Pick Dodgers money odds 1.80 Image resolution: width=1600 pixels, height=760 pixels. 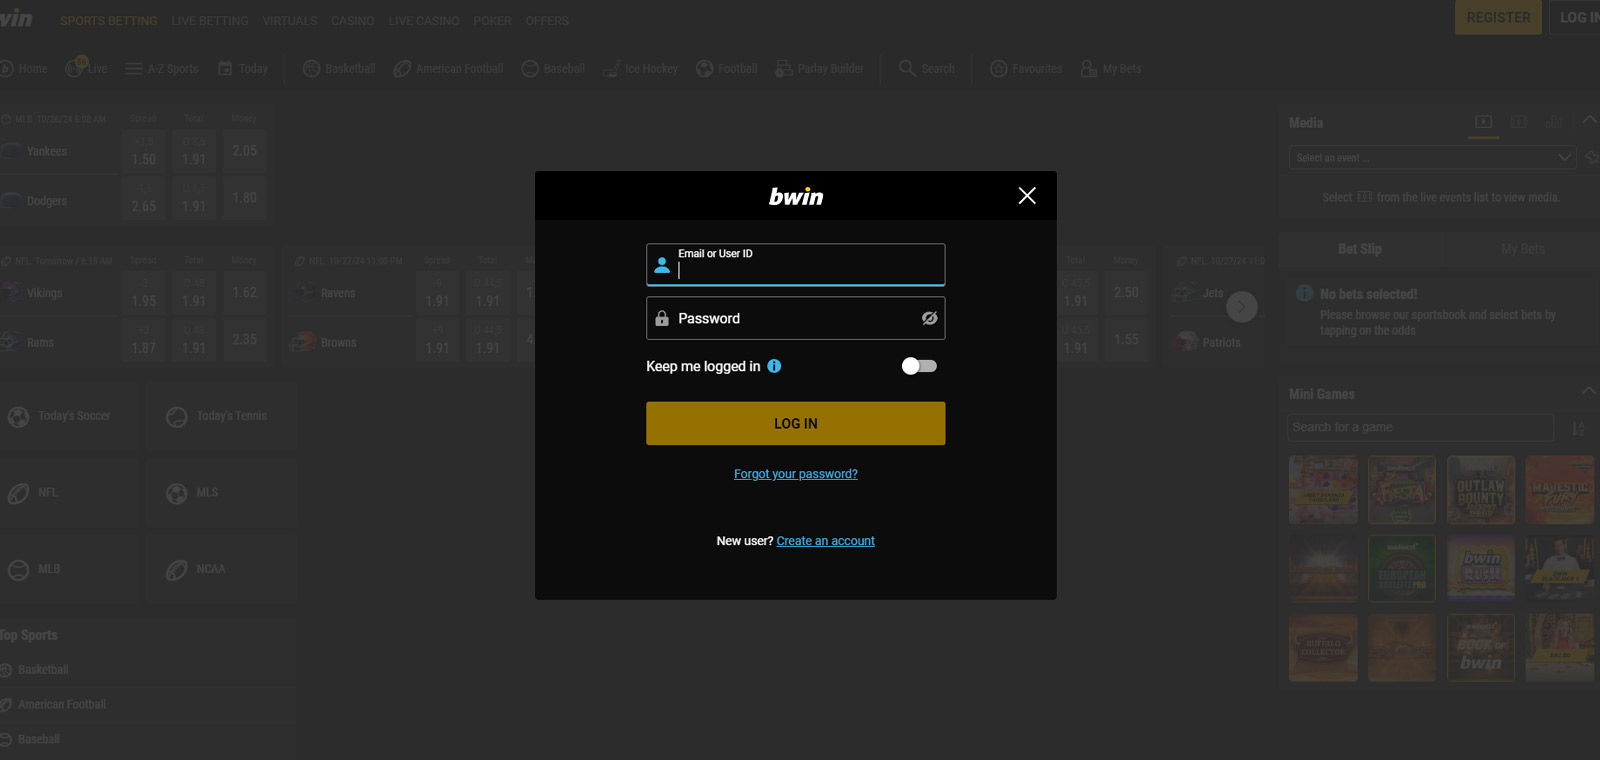coord(244,198)
